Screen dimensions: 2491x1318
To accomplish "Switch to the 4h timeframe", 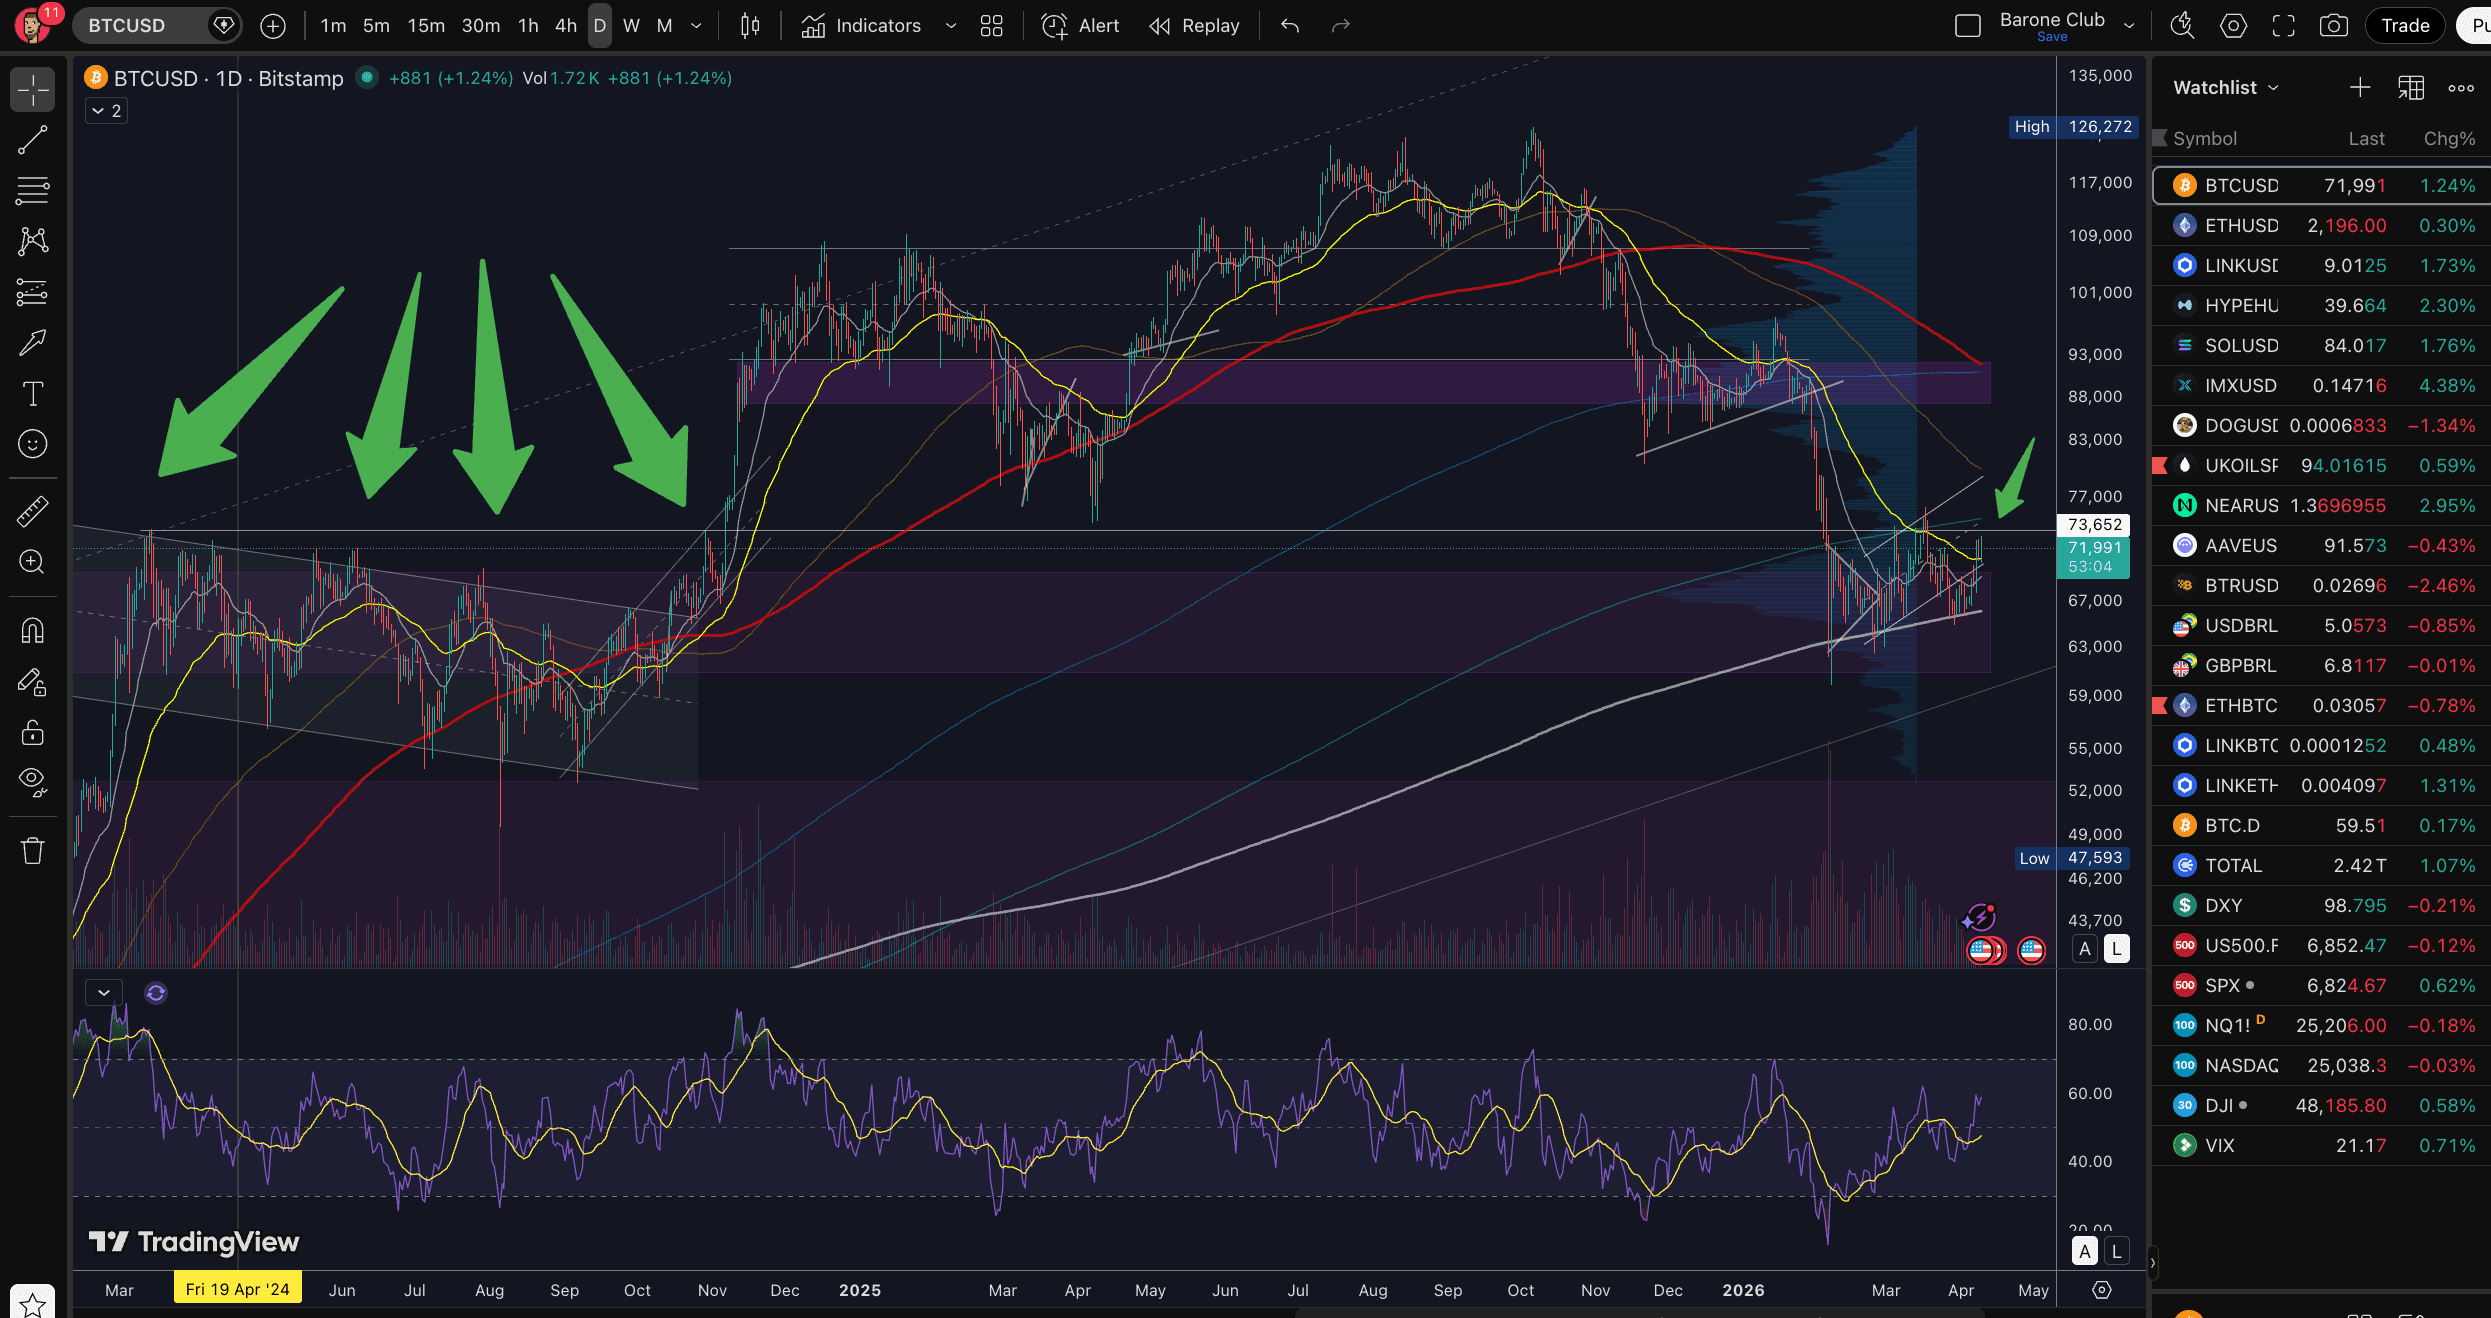I will pos(565,26).
